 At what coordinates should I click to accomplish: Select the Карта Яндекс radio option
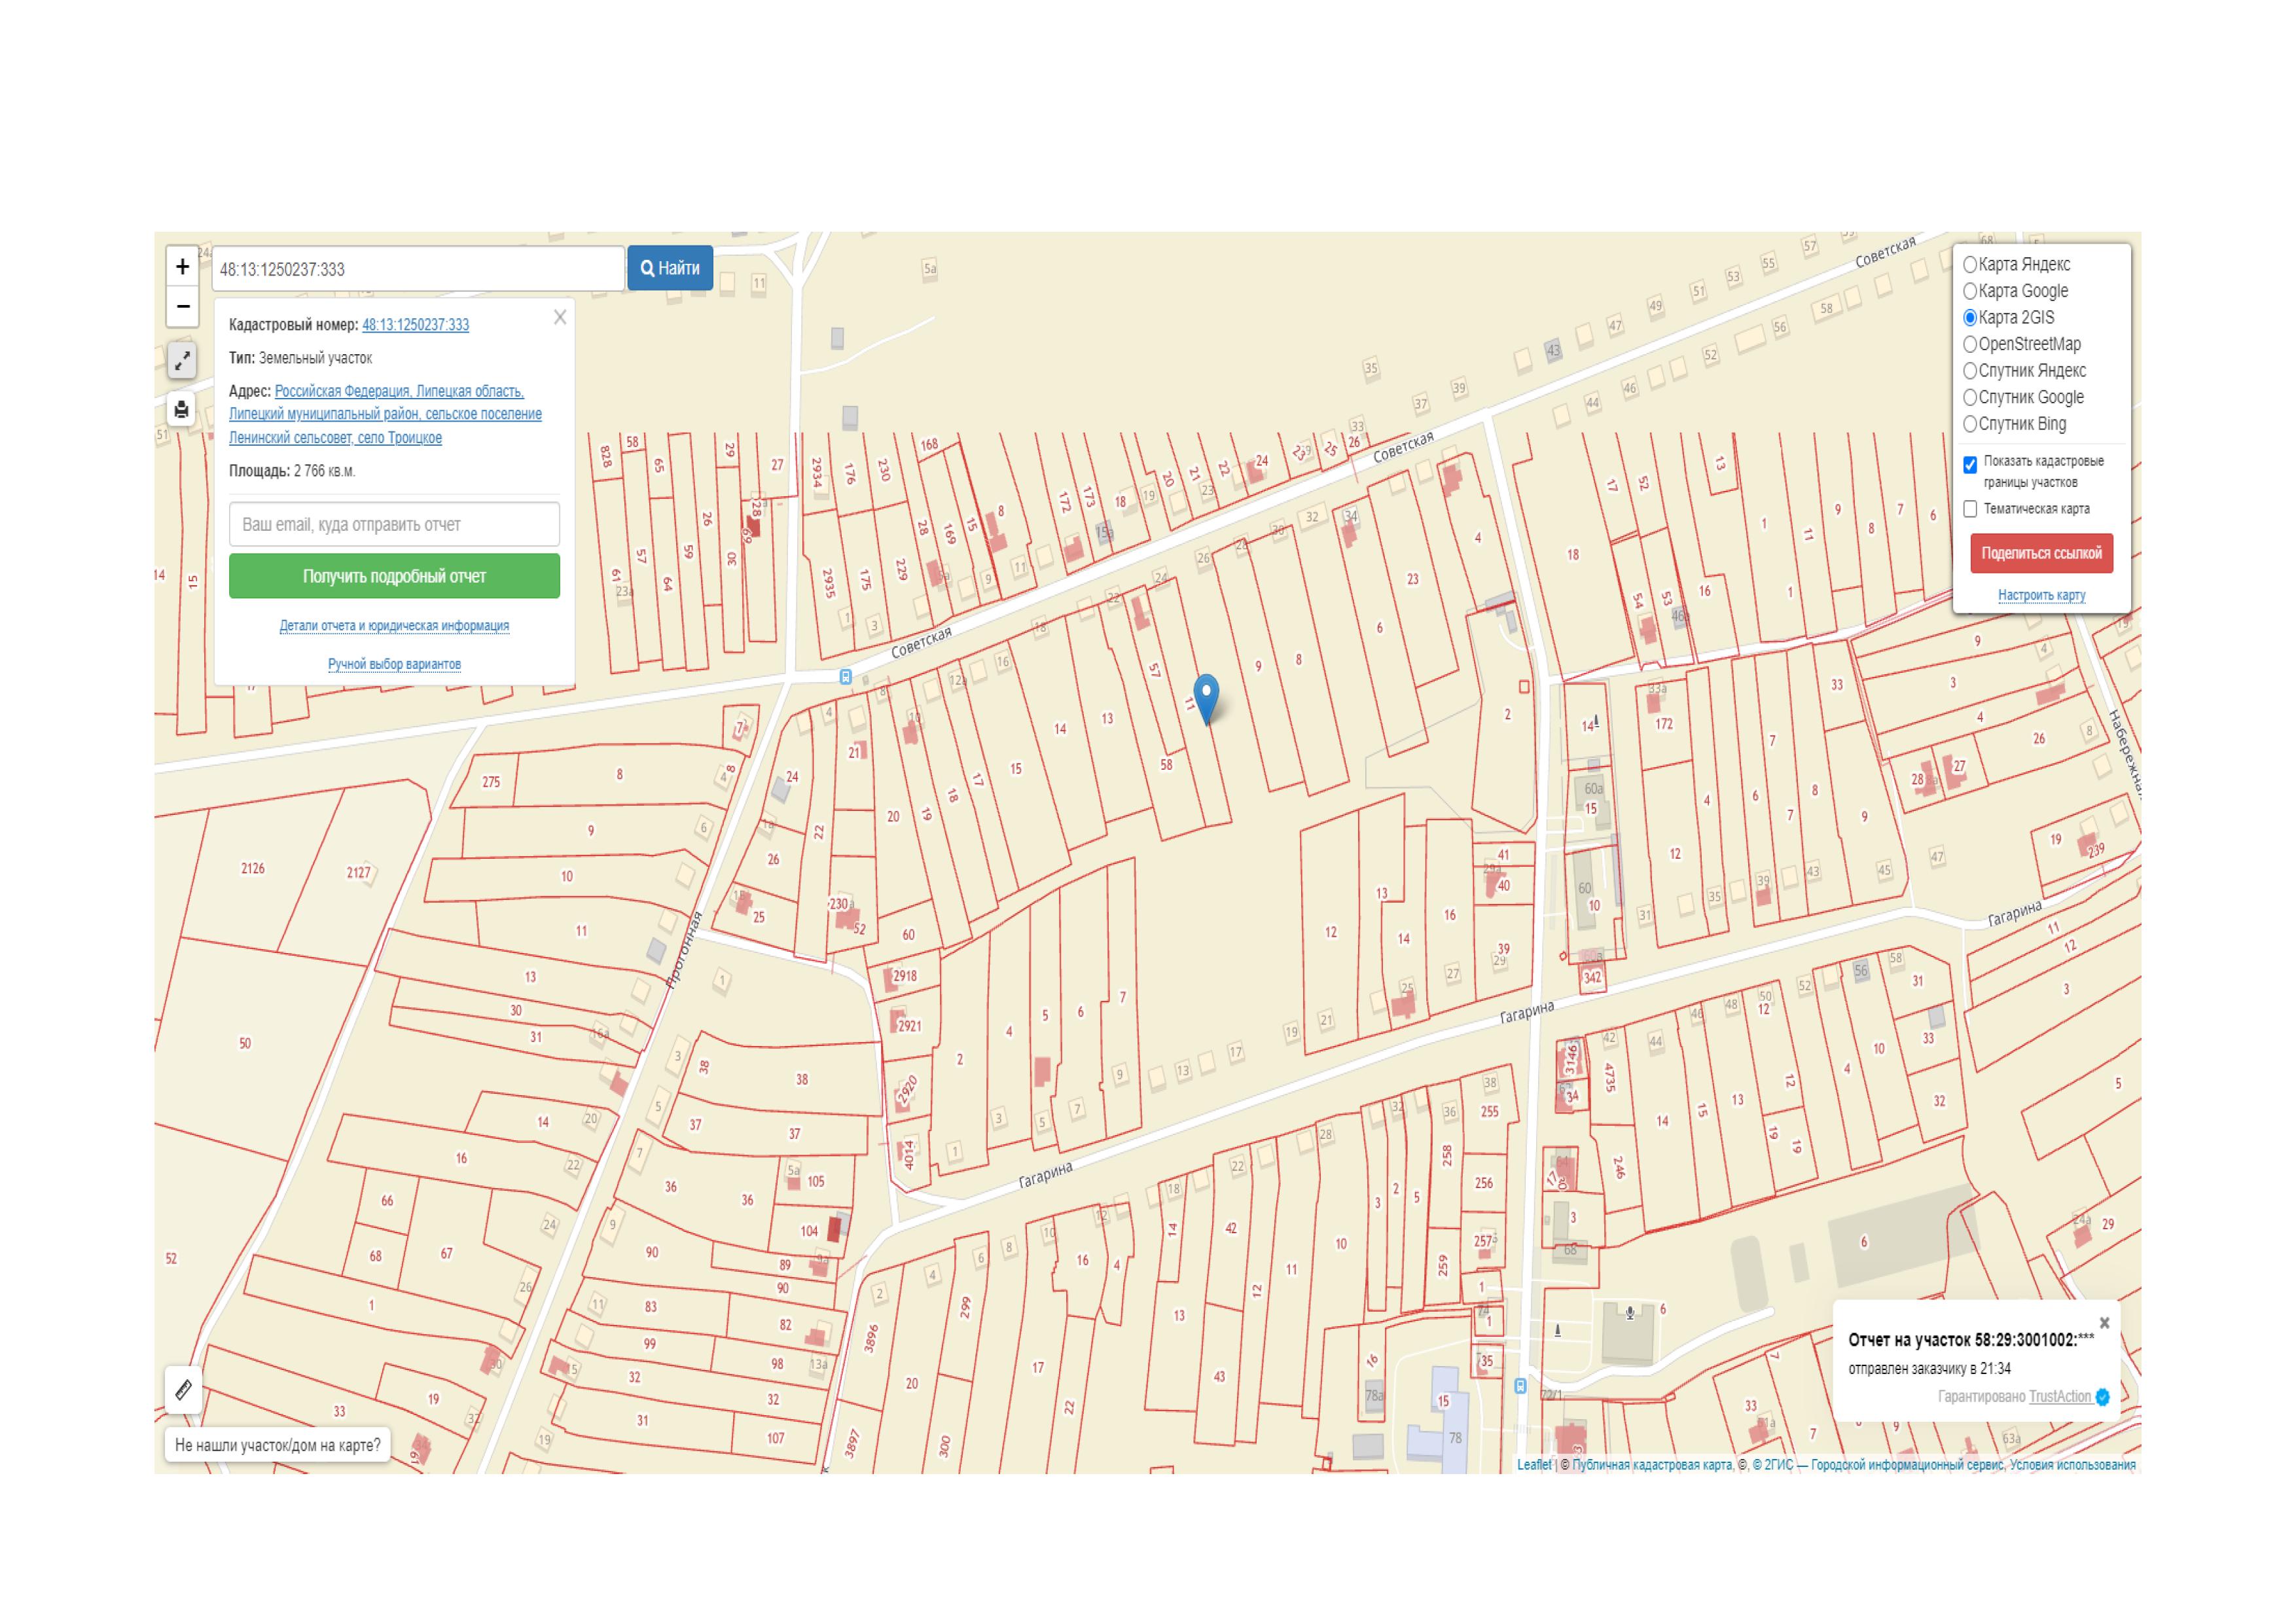tap(1970, 265)
